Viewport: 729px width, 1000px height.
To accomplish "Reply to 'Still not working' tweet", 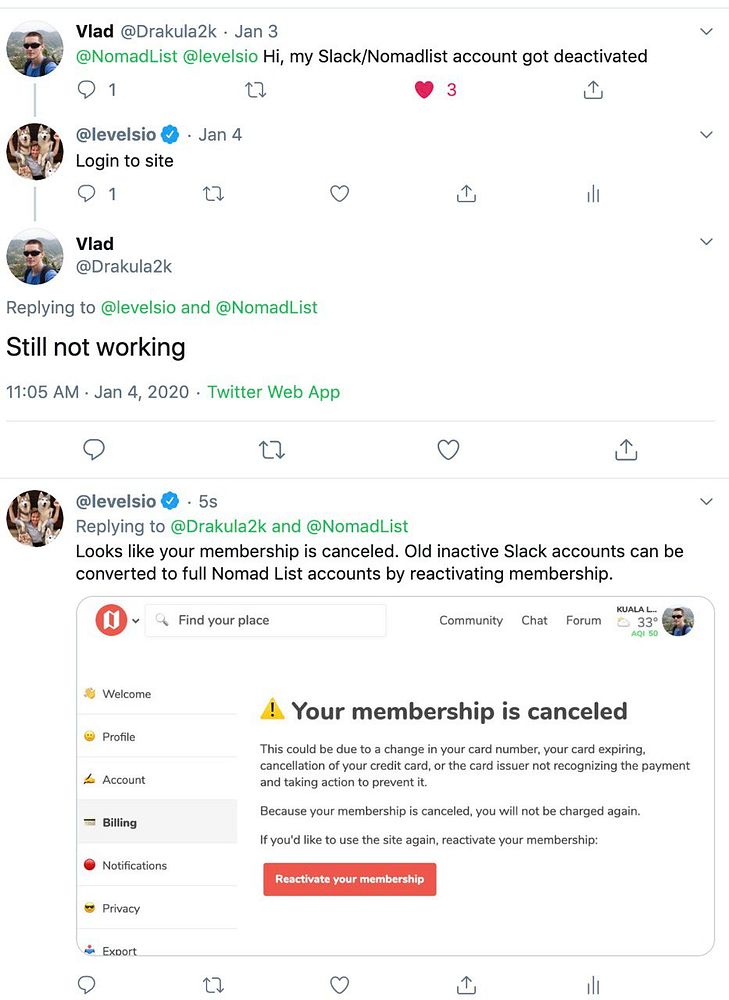I will point(94,450).
